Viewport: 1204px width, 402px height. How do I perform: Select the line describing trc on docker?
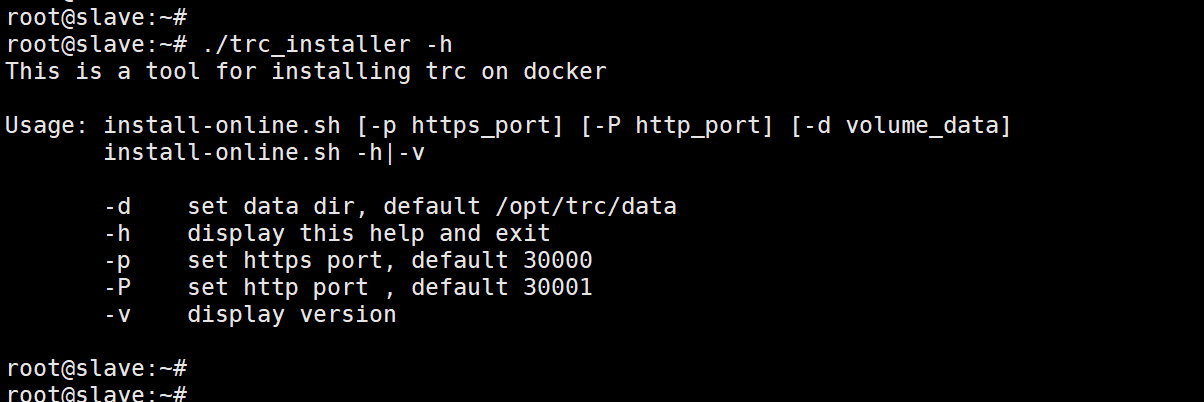tap(305, 71)
